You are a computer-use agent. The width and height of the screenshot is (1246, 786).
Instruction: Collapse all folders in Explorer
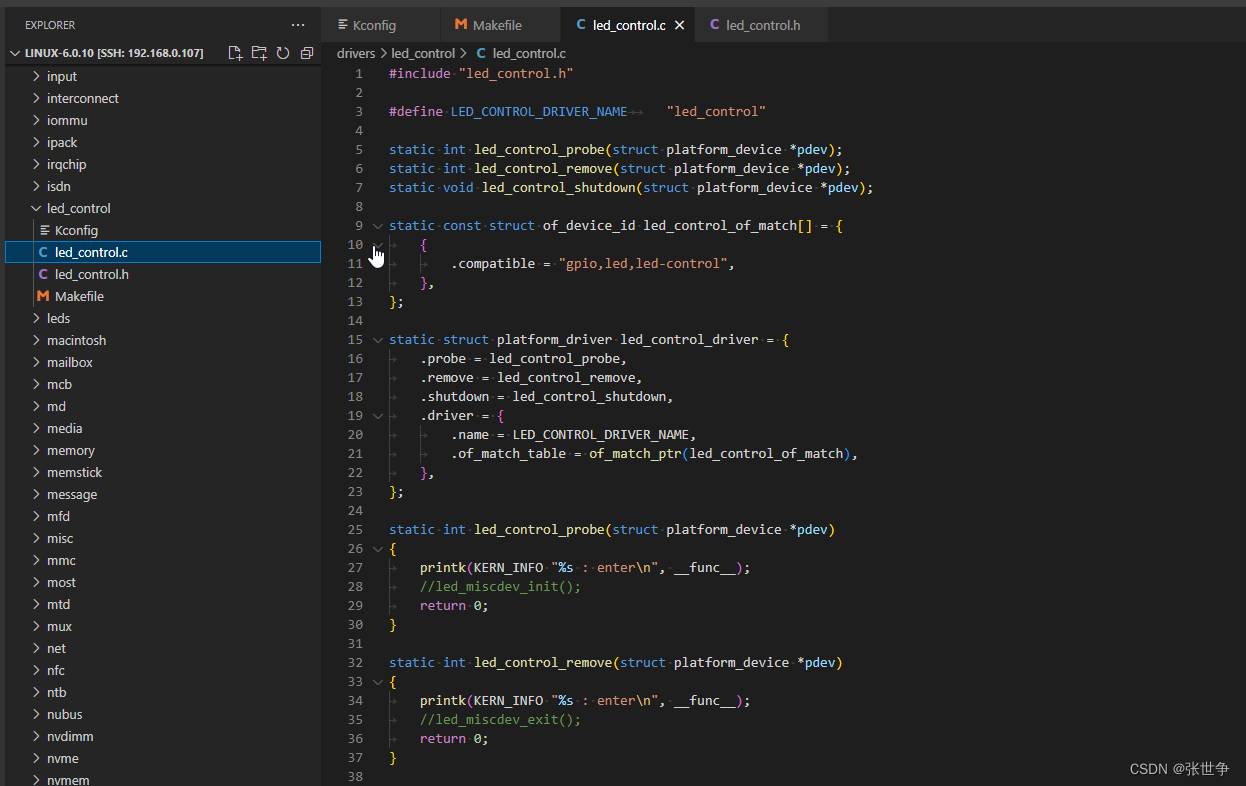(307, 53)
